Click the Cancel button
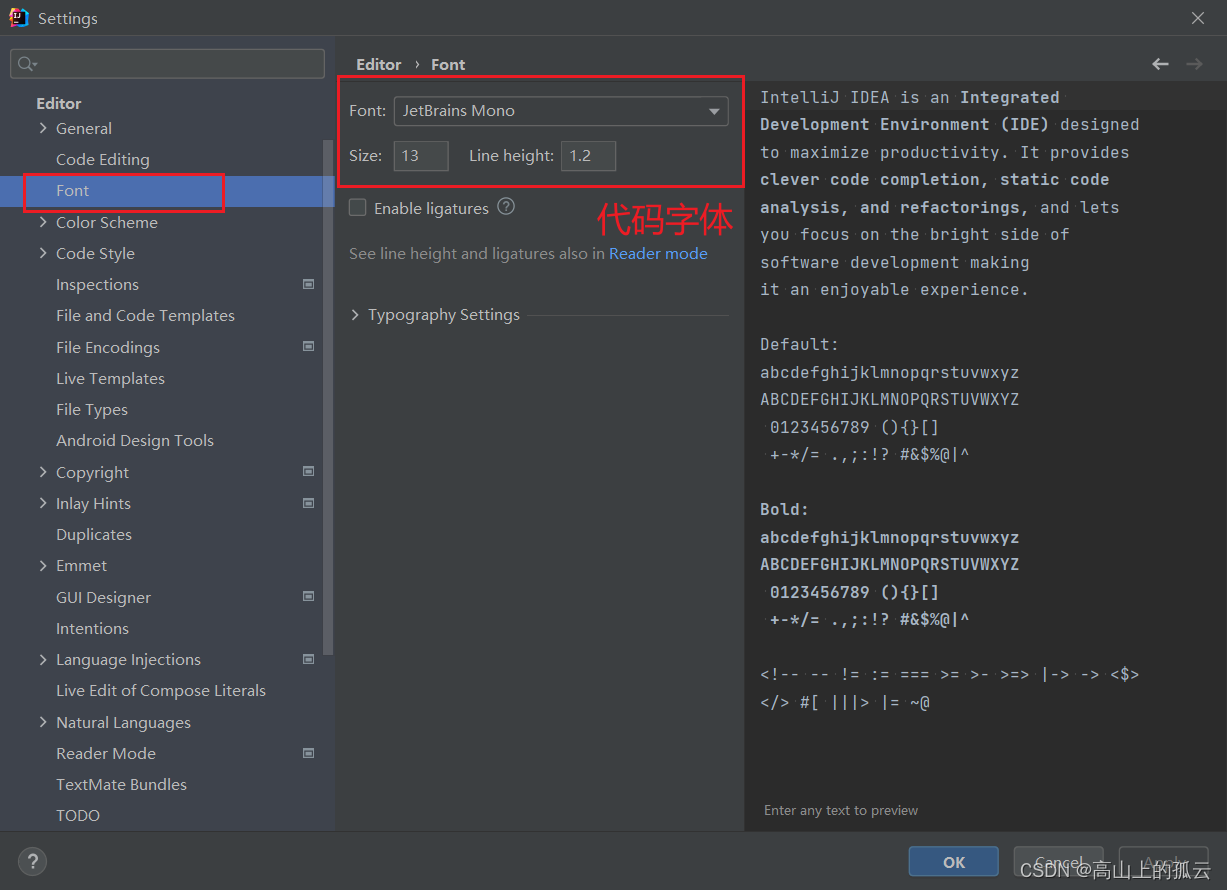Viewport: 1227px width, 890px height. tap(1058, 861)
